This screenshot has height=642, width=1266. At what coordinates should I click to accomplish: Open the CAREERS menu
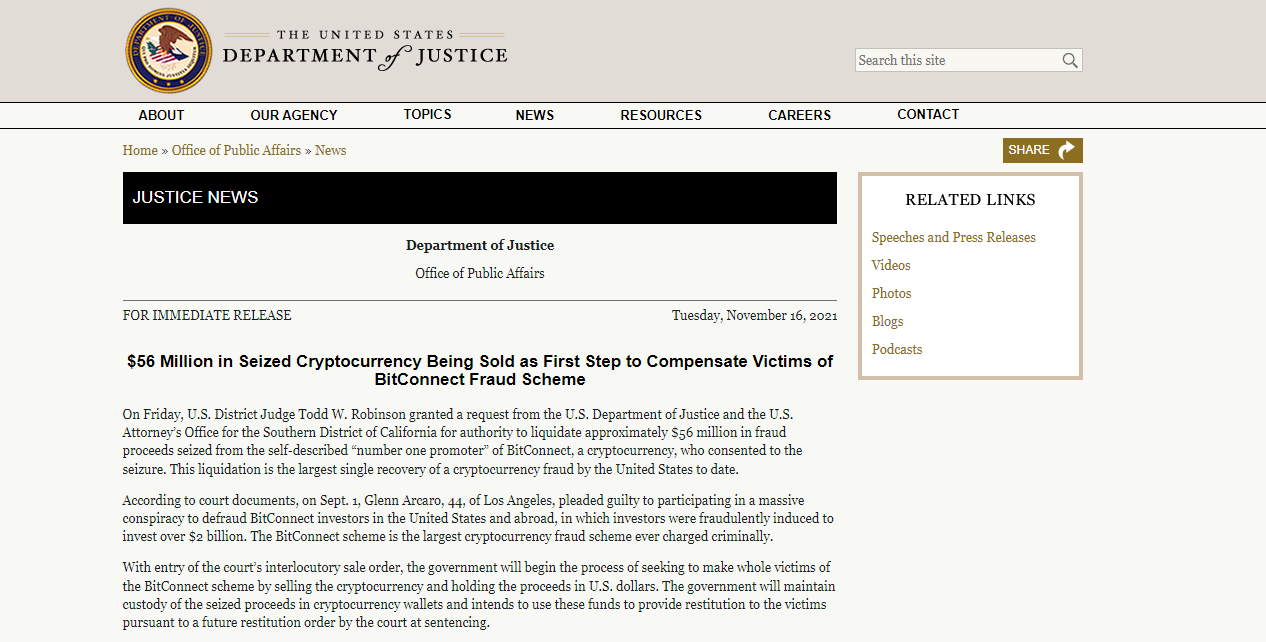(800, 115)
